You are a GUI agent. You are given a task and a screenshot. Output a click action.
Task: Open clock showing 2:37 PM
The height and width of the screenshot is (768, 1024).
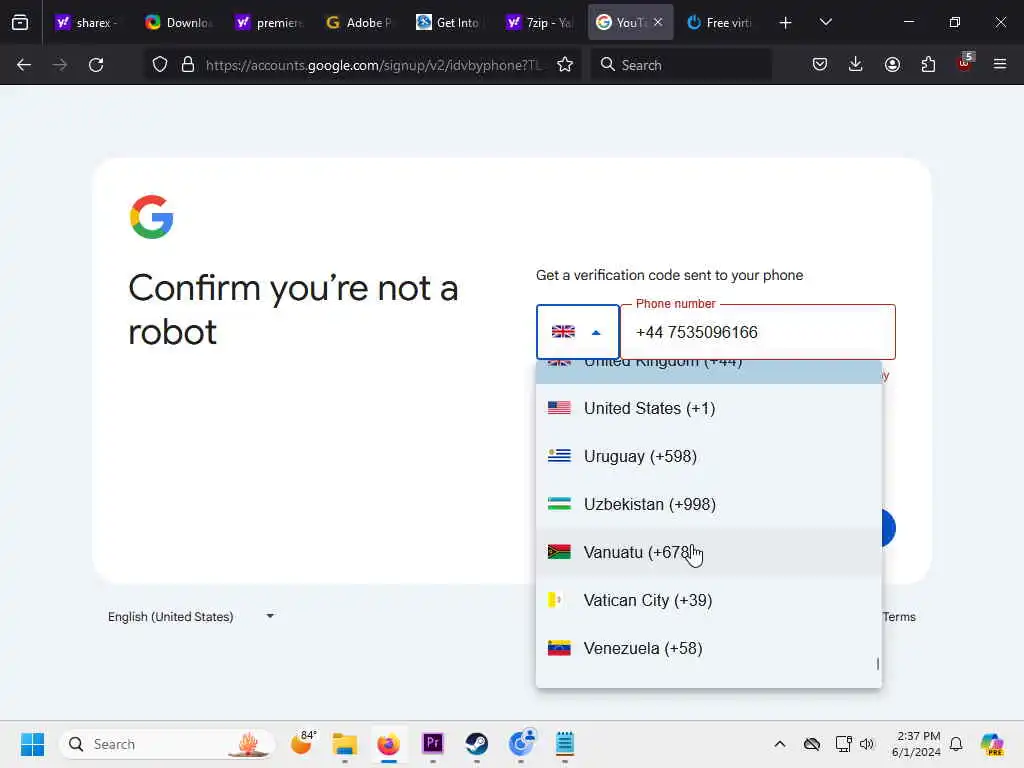pyautogui.click(x=916, y=744)
